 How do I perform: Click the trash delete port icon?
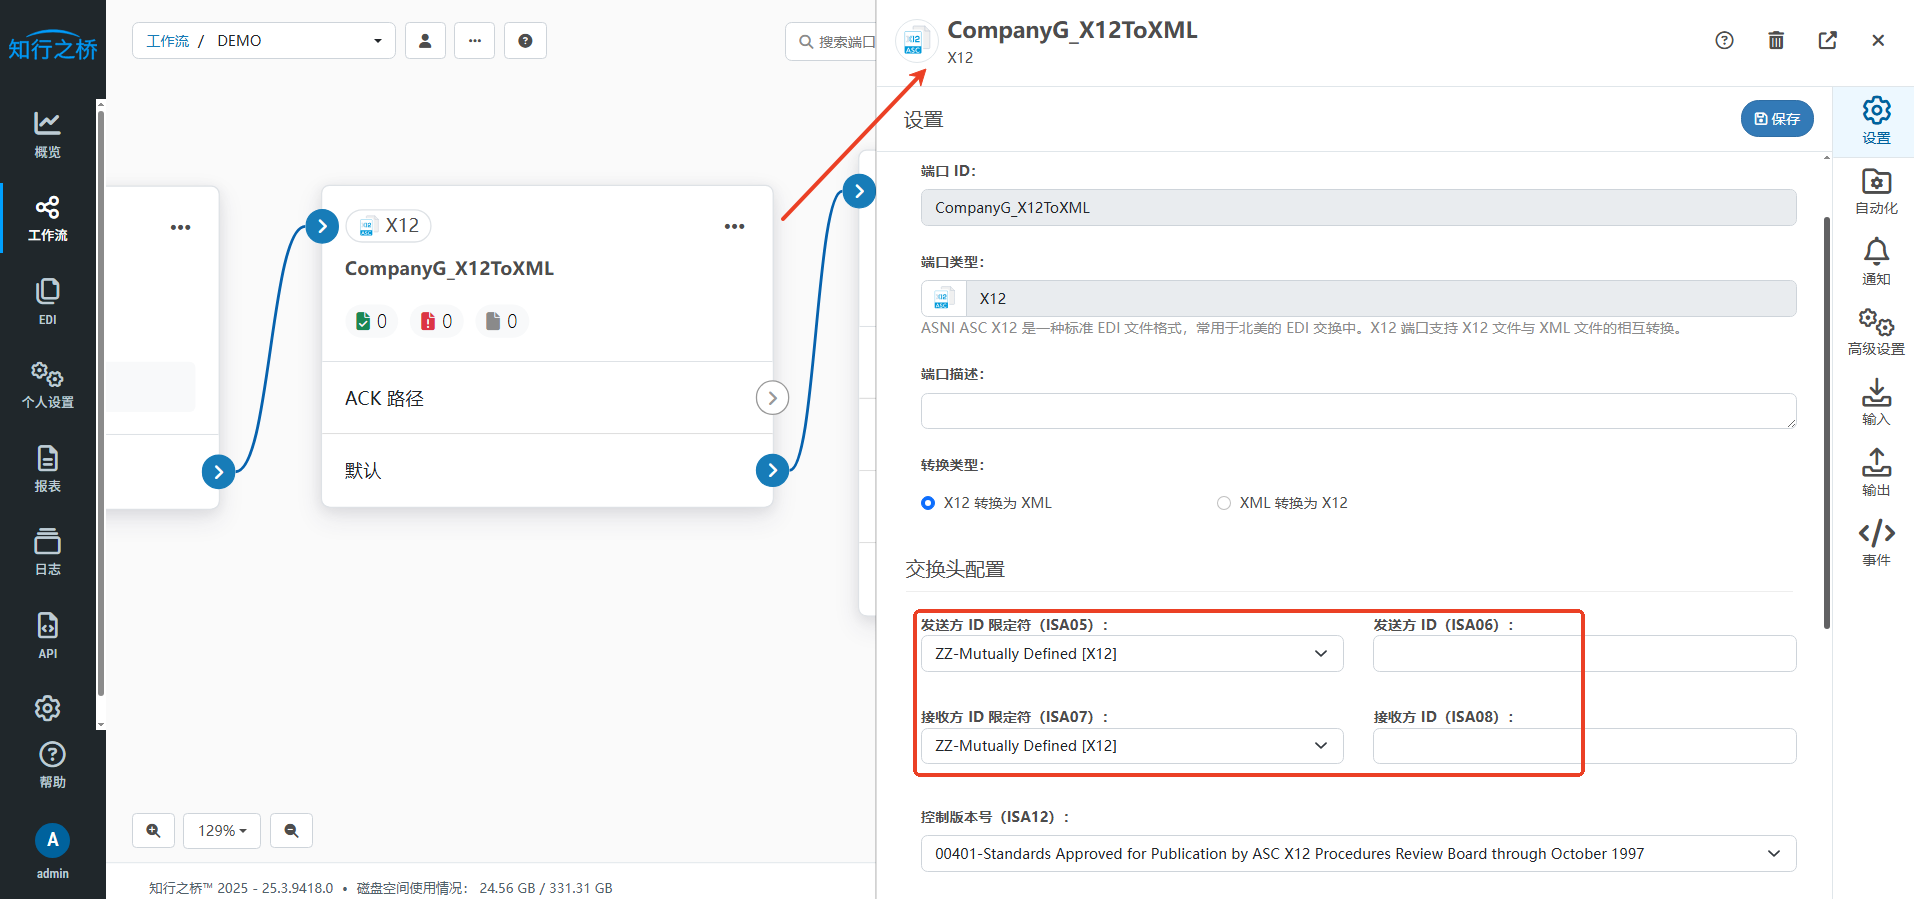point(1775,40)
